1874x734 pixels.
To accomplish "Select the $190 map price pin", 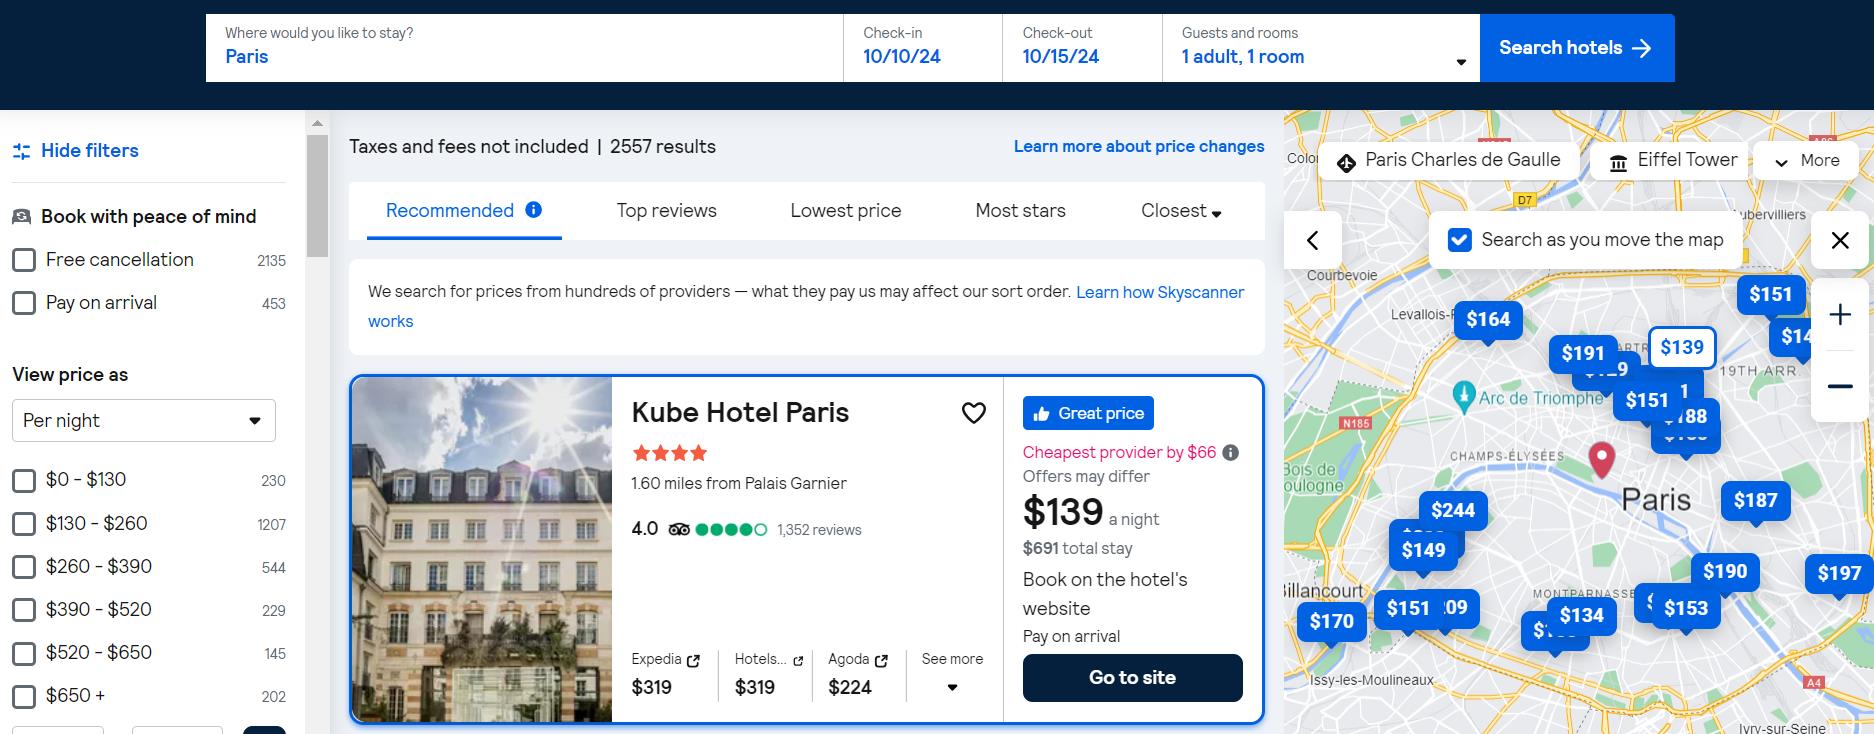I will [1725, 572].
